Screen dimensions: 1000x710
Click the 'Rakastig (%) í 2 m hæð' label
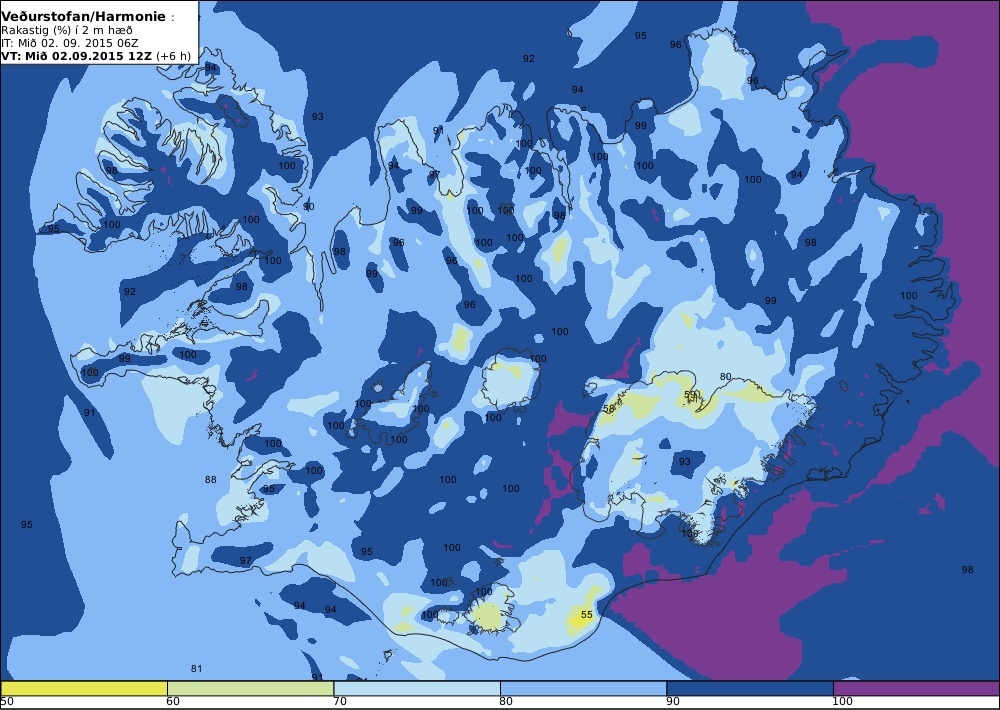[x=67, y=31]
